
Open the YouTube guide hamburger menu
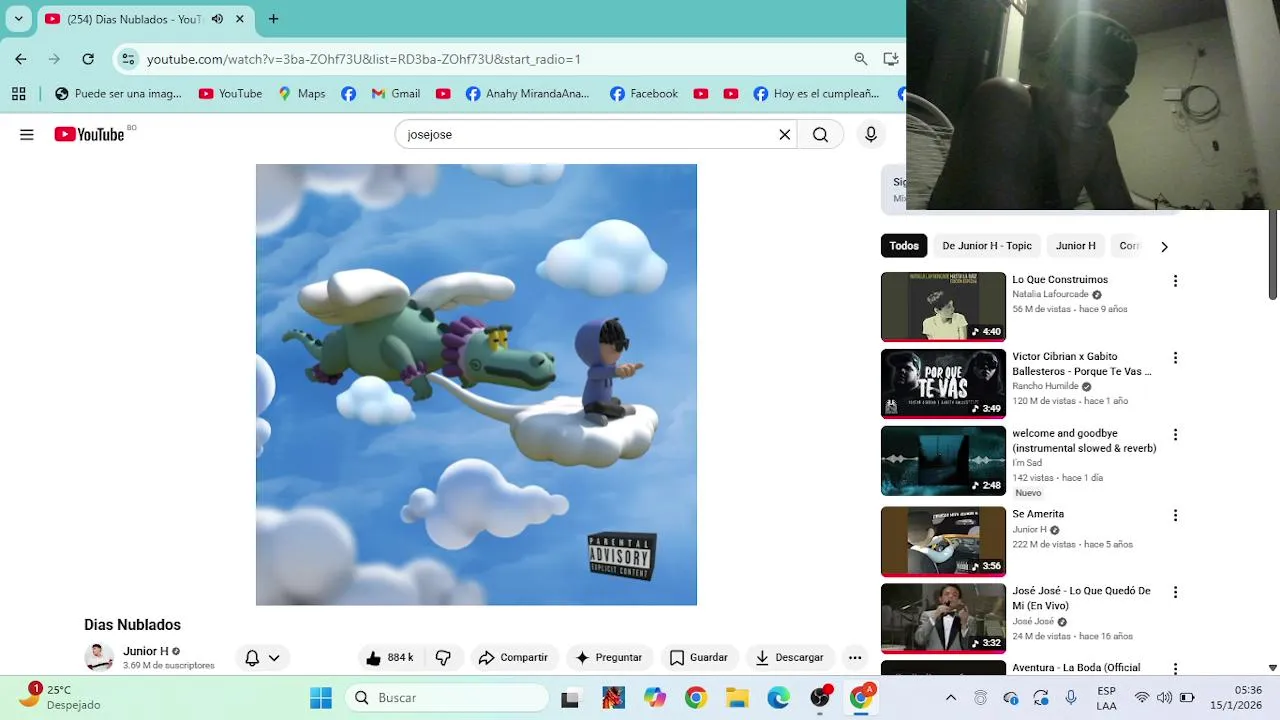click(x=27, y=135)
